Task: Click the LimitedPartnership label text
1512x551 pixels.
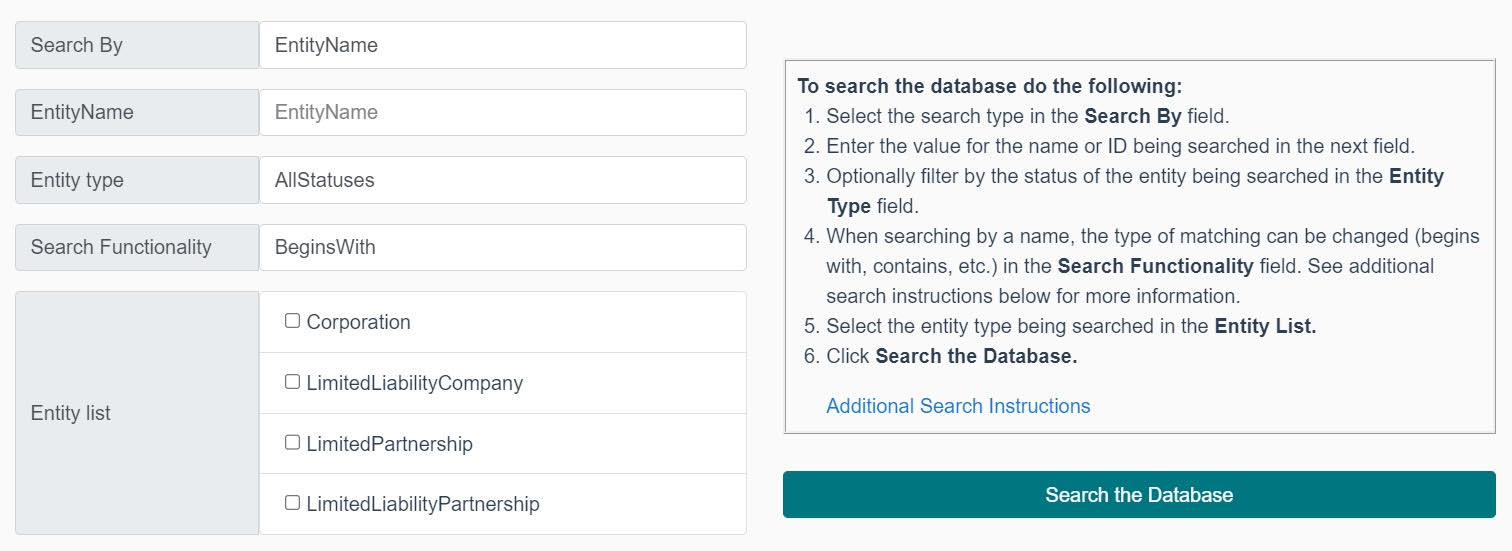Action: 390,444
